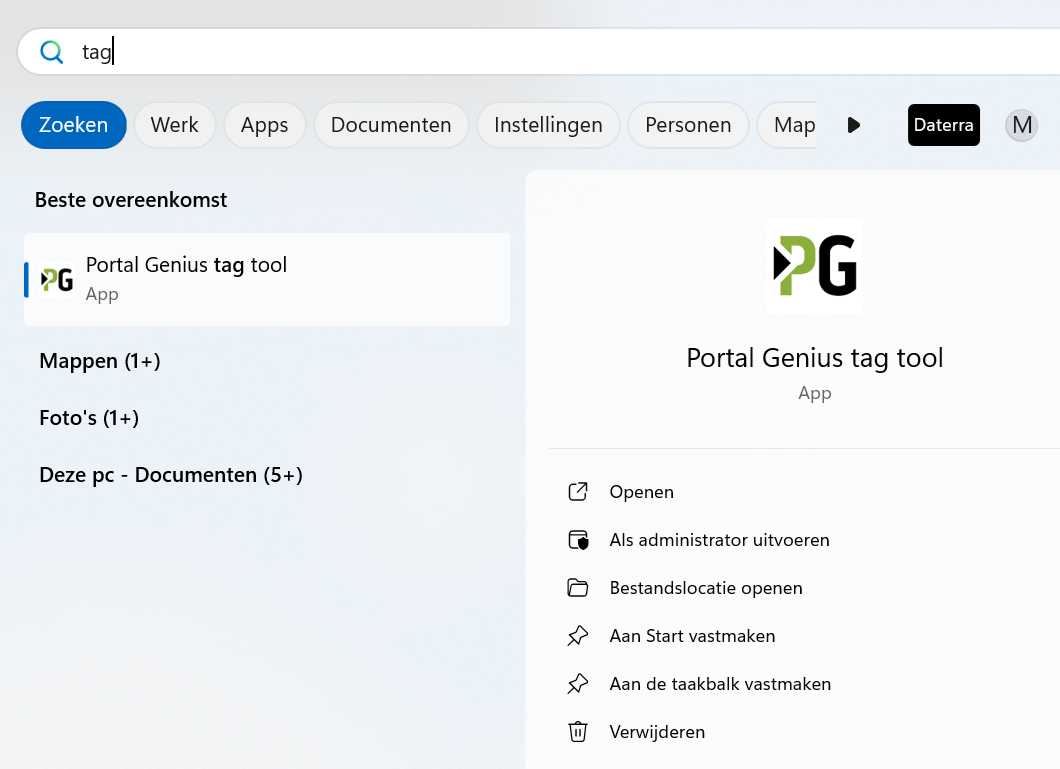Click the 'Portal Genius tag tool' title in details pane
This screenshot has height=769, width=1060.
coord(815,358)
